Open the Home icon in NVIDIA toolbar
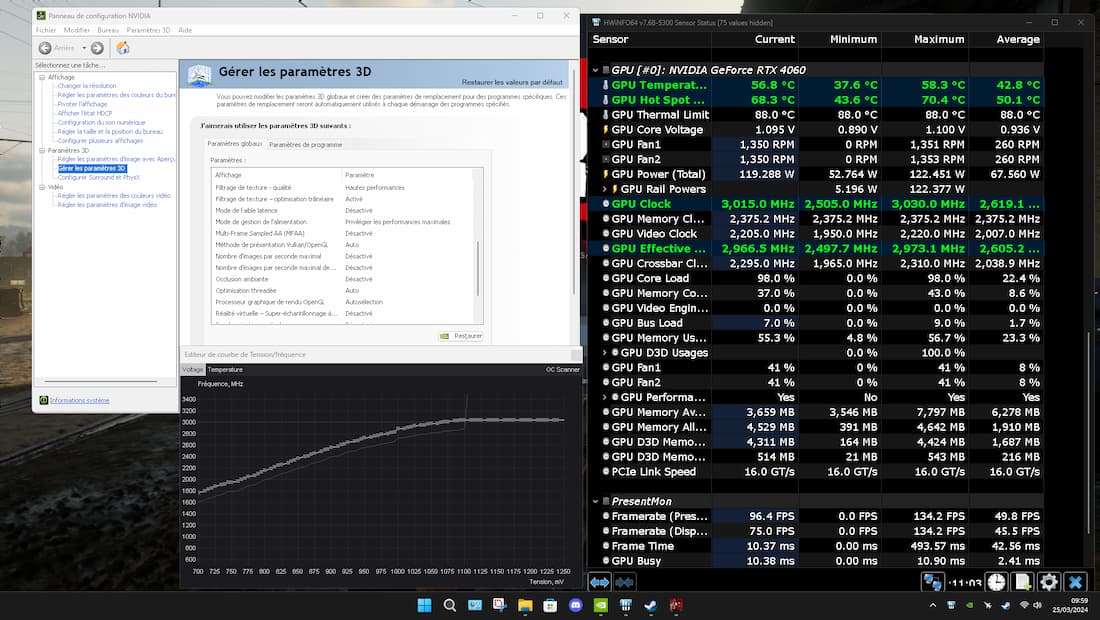This screenshot has width=1100, height=620. pyautogui.click(x=123, y=48)
